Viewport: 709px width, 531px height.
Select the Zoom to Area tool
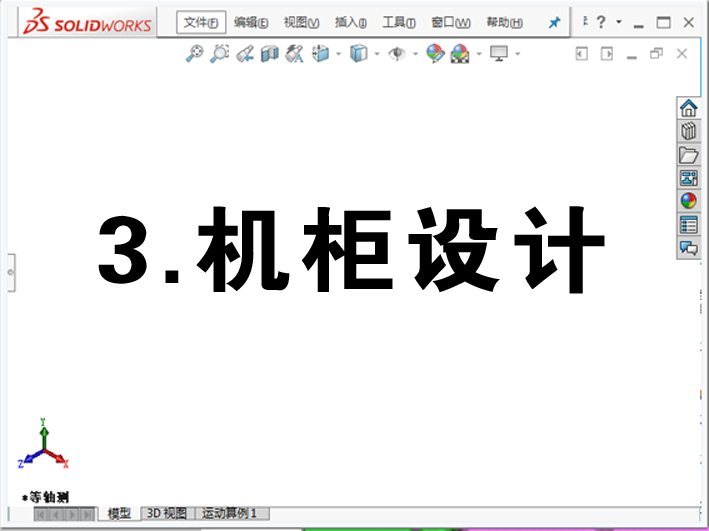(x=219, y=54)
